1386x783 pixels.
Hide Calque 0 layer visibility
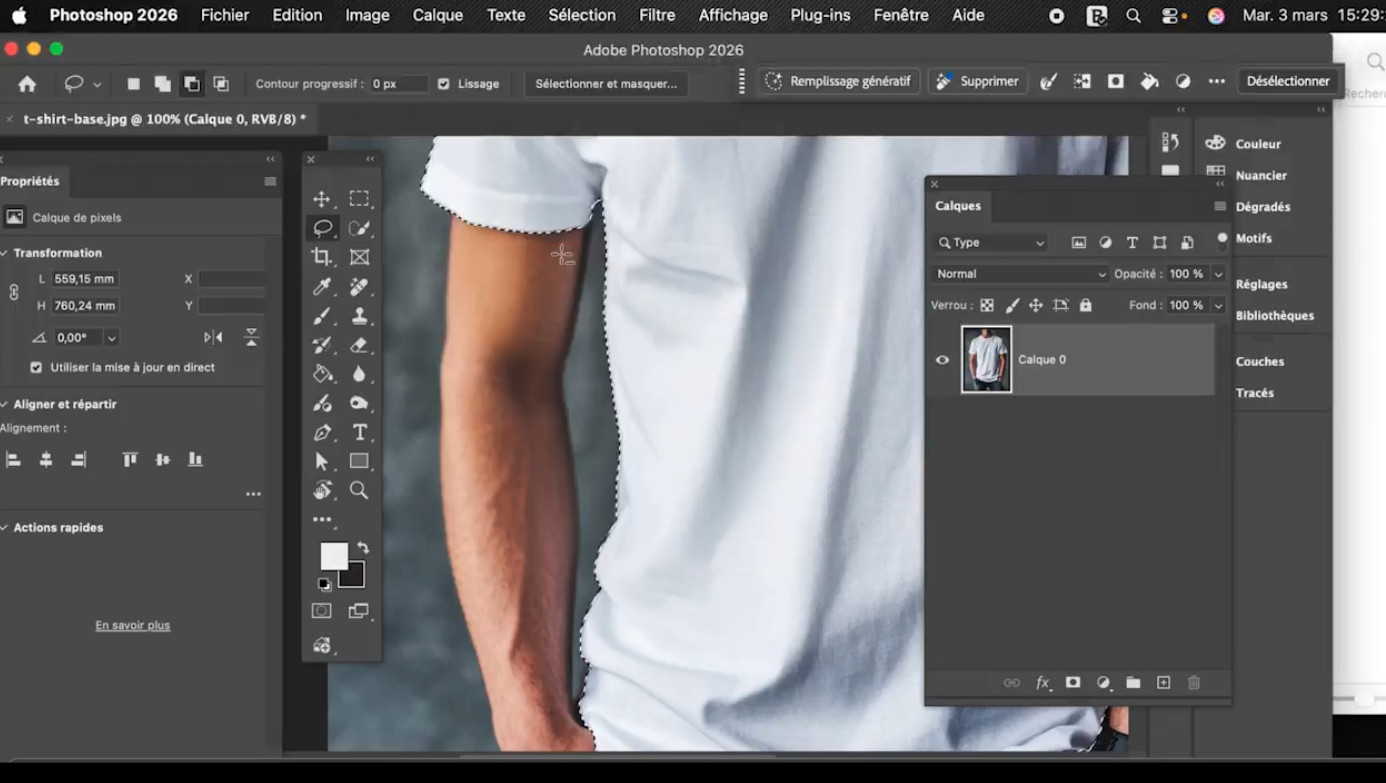pos(942,360)
